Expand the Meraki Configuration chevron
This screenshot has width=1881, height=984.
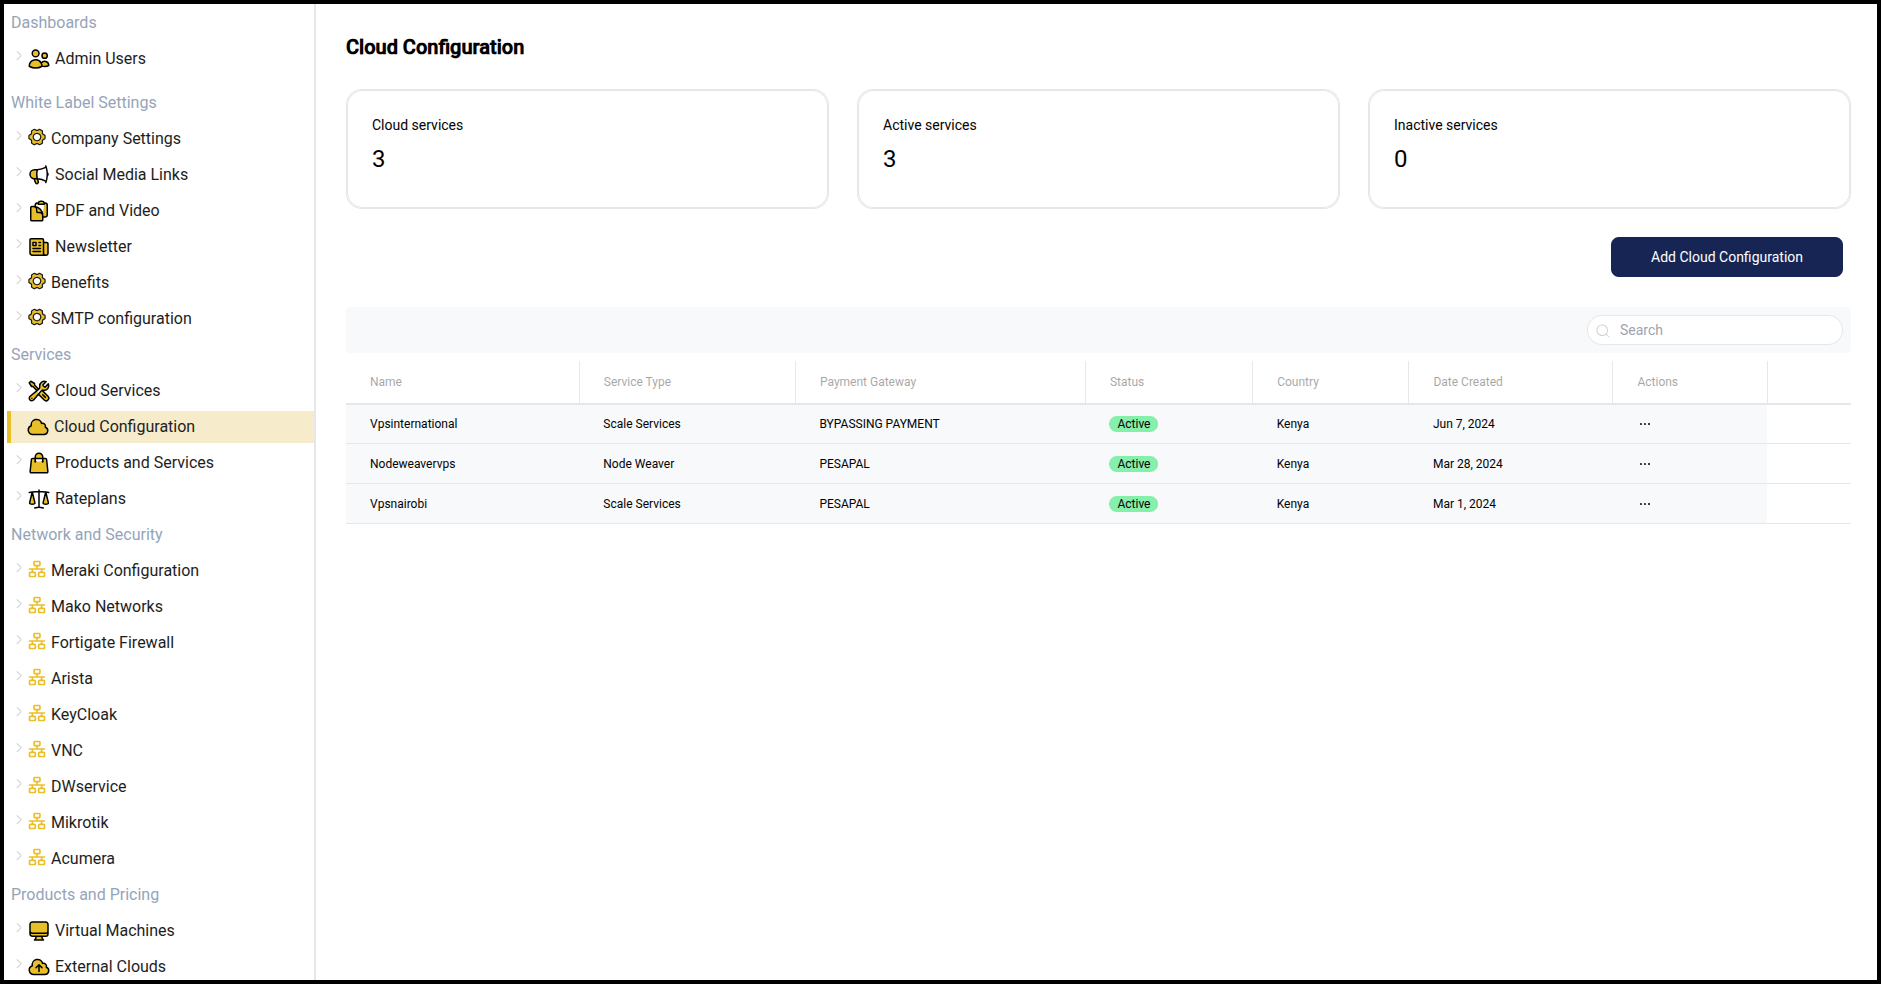[18, 568]
